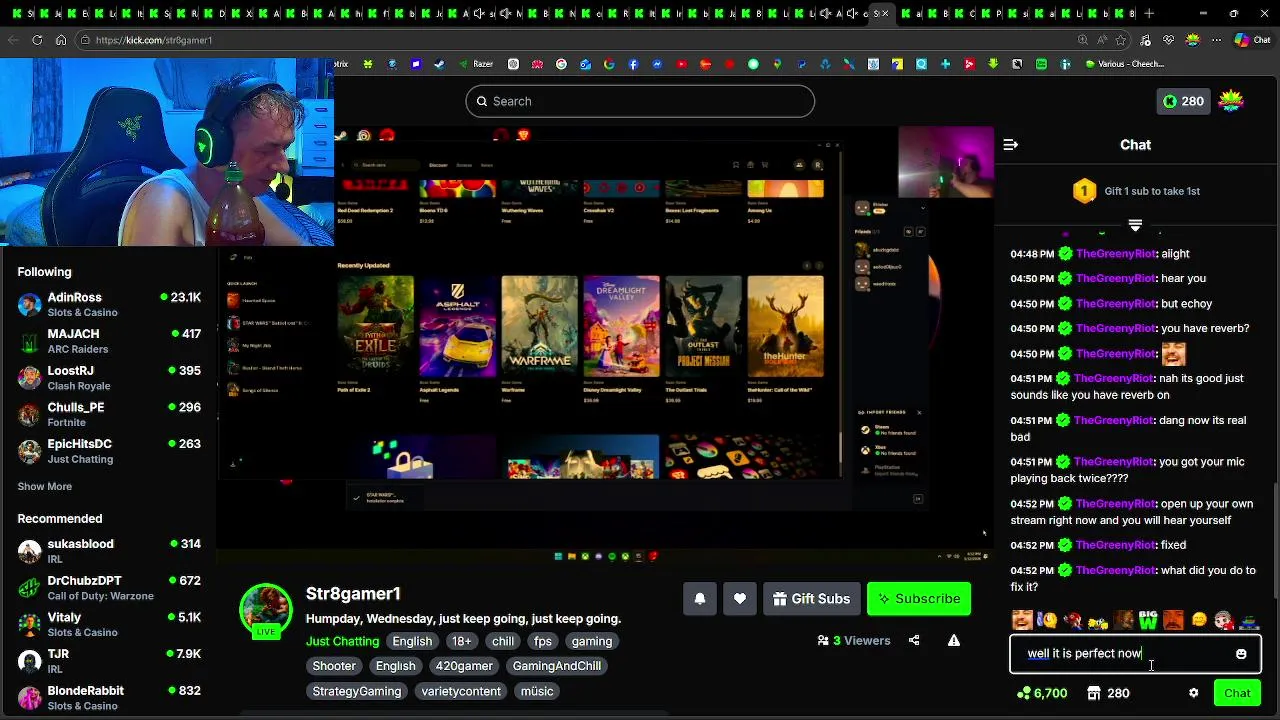Click the Warframe game tile in stream
The height and width of the screenshot is (720, 1280).
(539, 326)
